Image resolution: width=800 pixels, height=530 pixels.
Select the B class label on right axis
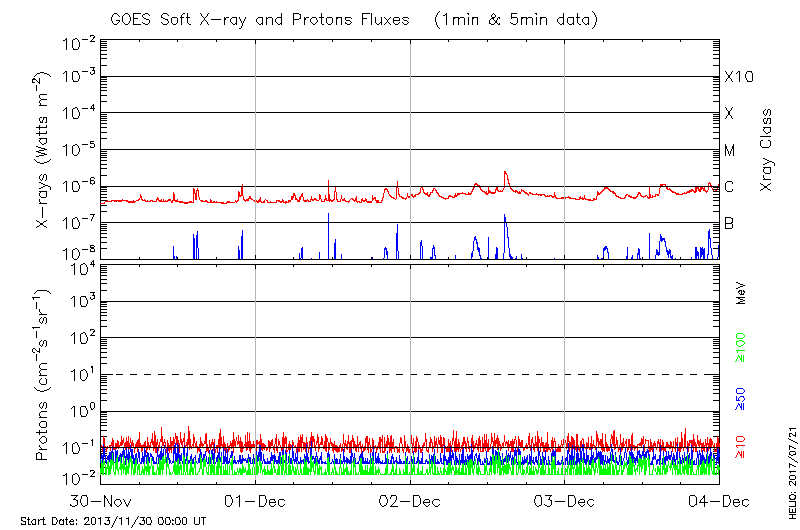click(x=729, y=223)
